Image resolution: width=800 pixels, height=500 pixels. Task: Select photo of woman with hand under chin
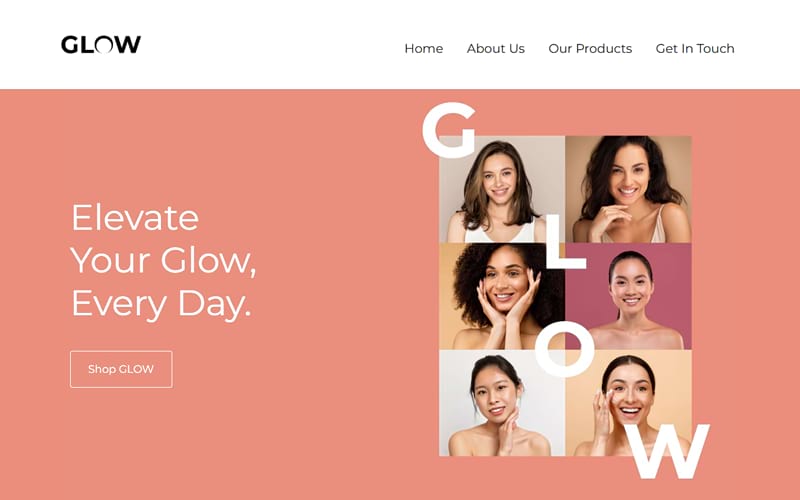click(x=628, y=189)
